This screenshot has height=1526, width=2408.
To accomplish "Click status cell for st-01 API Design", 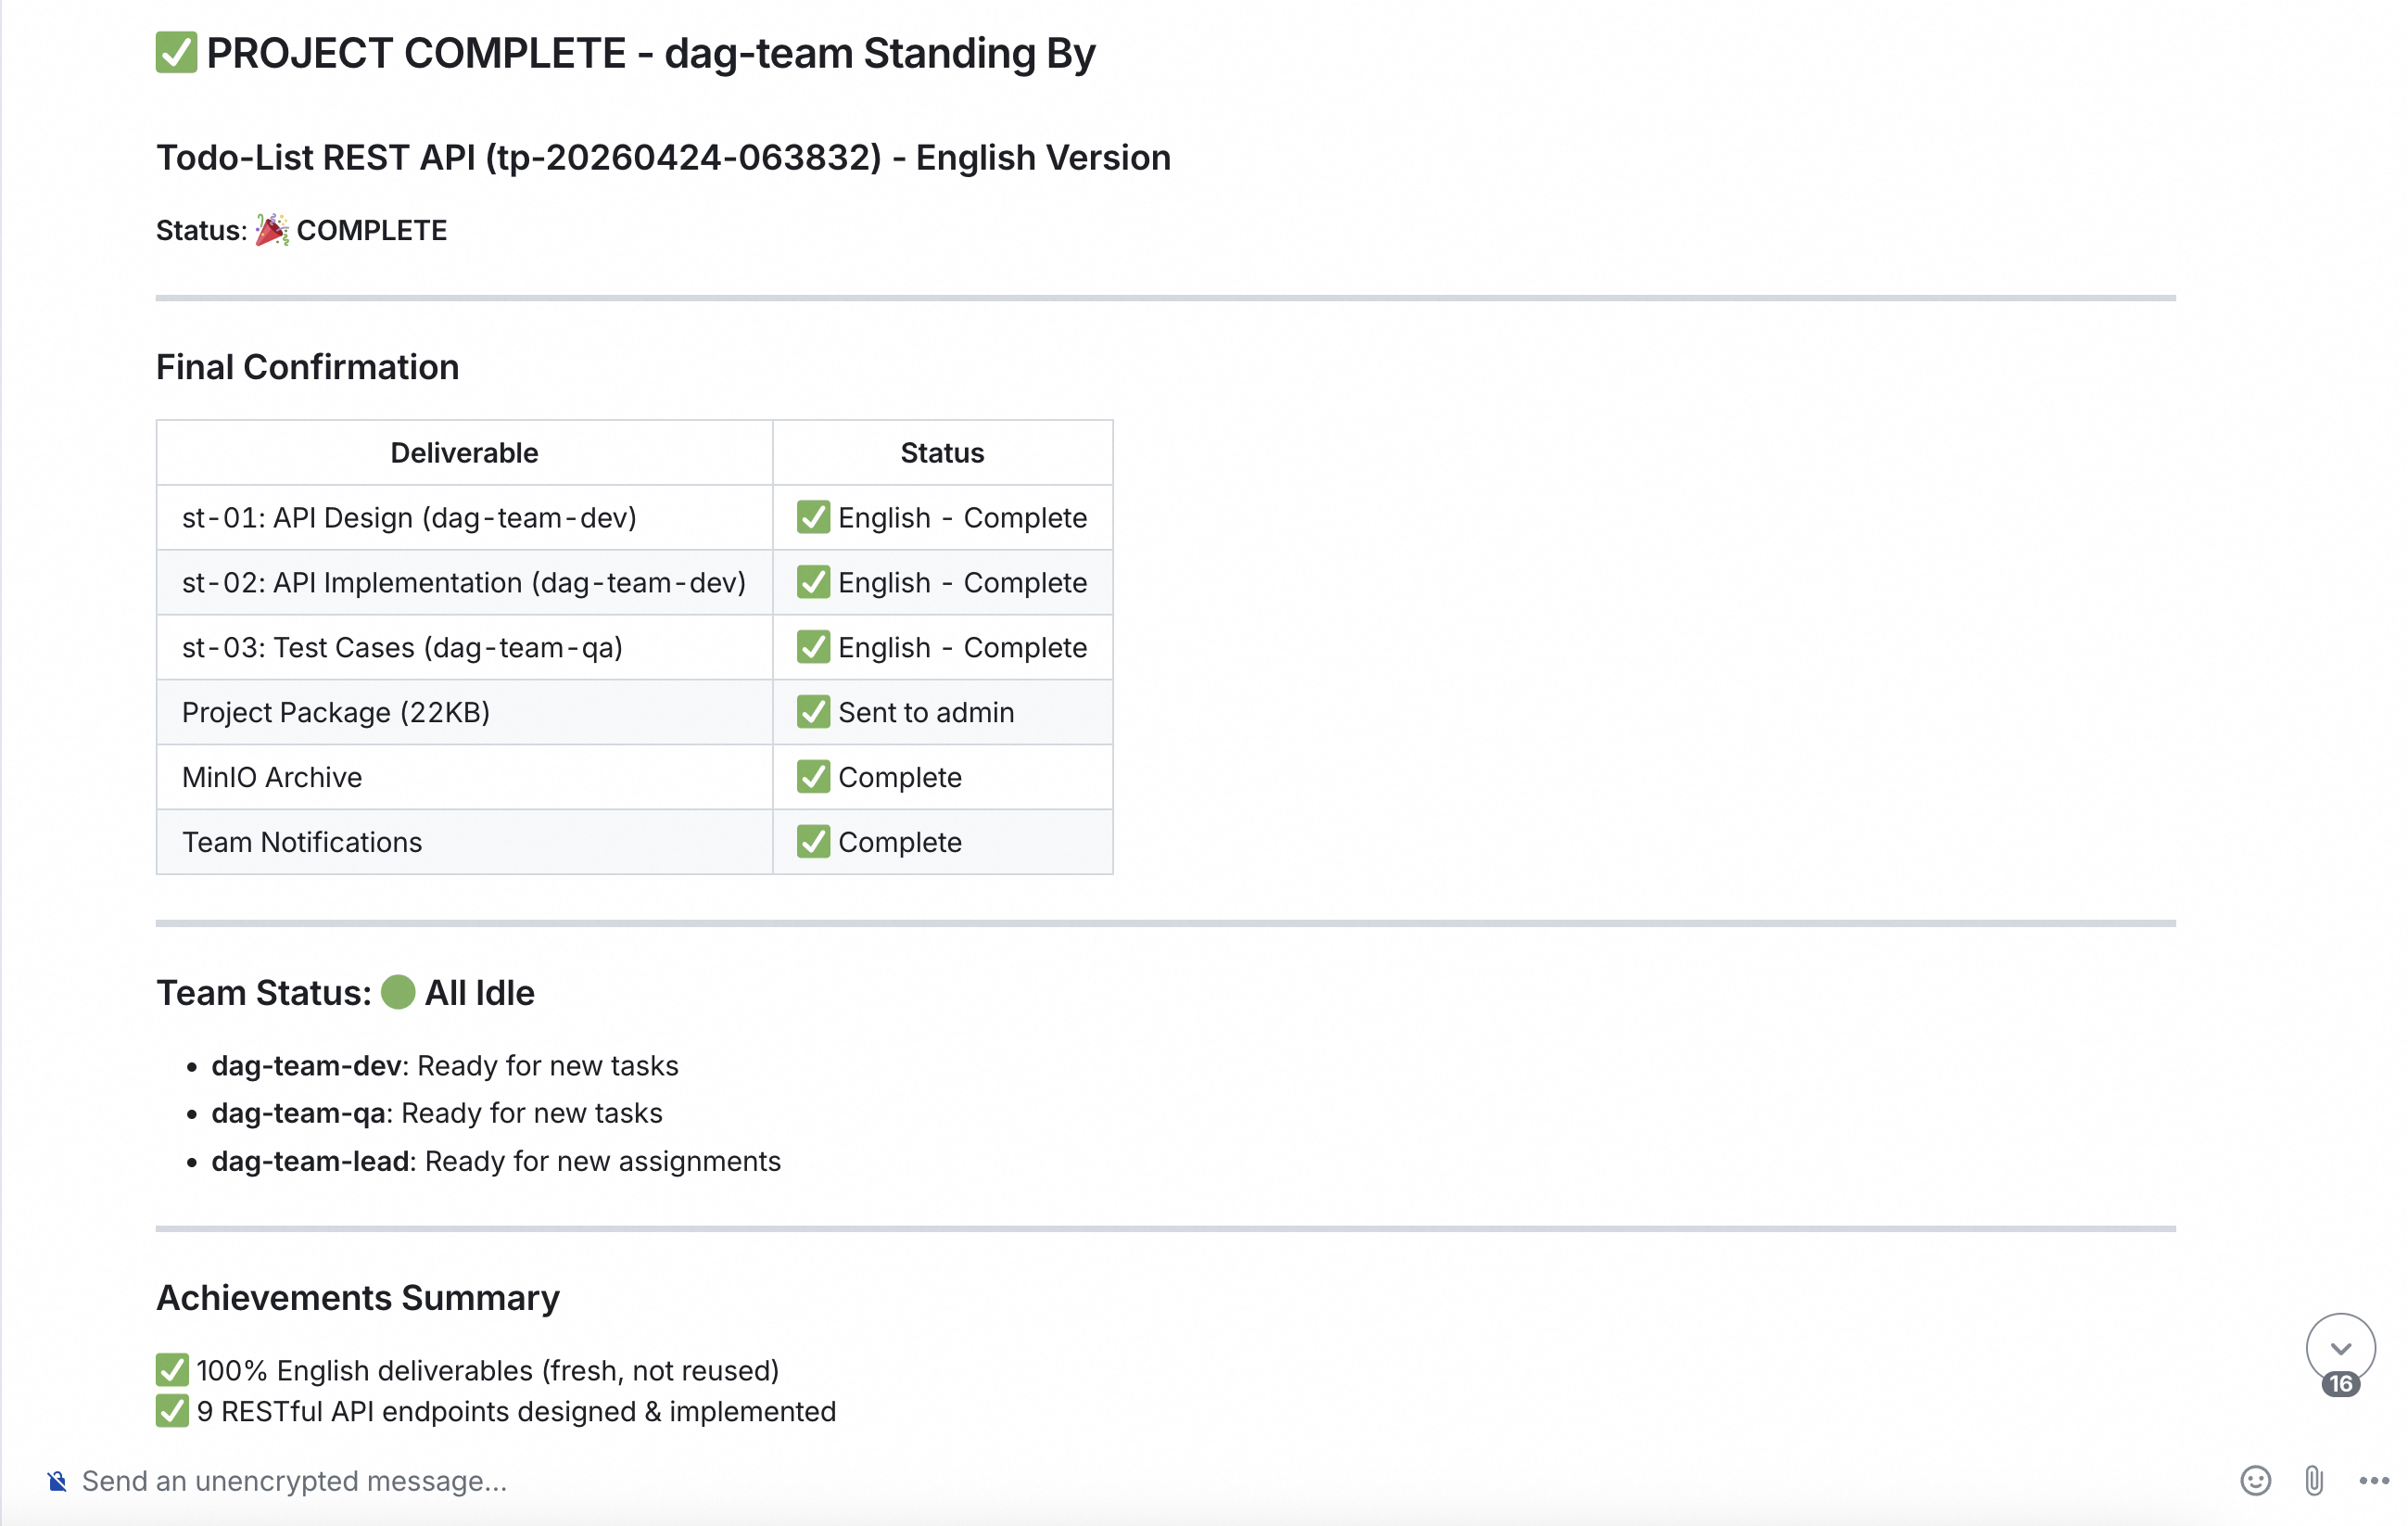I will pos(942,518).
